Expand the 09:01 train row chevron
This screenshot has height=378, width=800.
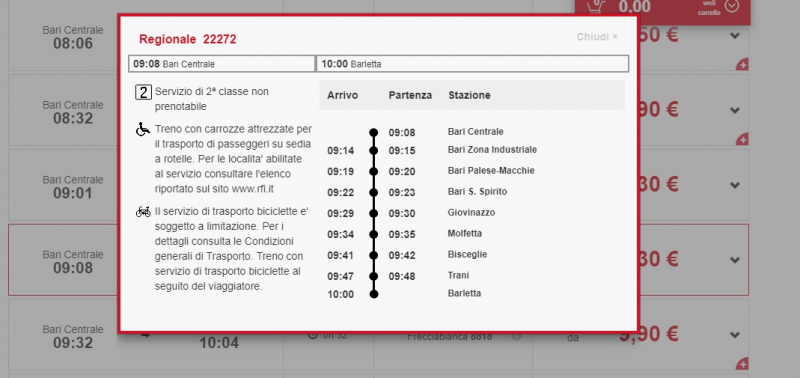point(735,185)
